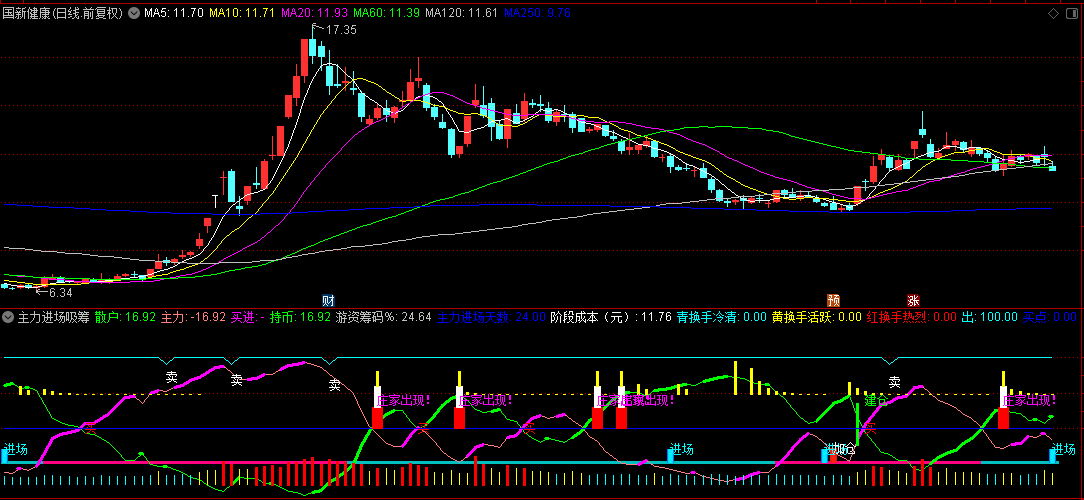This screenshot has height=500, width=1084.
Task: Open the 预 forecast event marker
Action: 834,301
